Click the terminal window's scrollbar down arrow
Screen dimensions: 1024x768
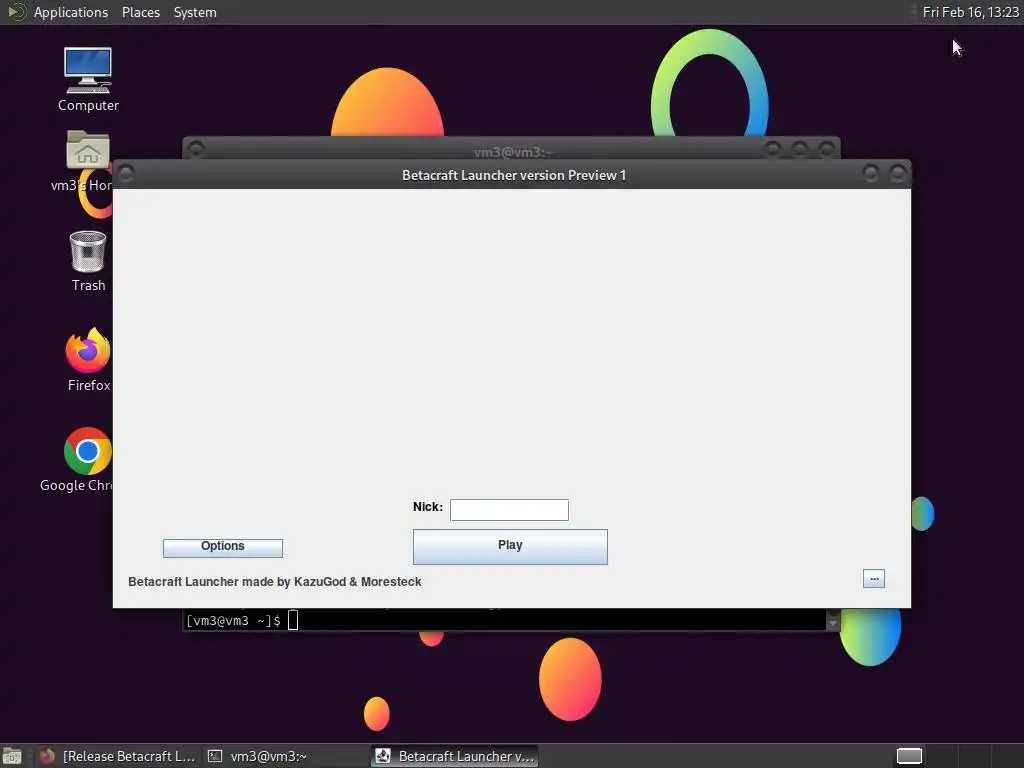coord(832,624)
